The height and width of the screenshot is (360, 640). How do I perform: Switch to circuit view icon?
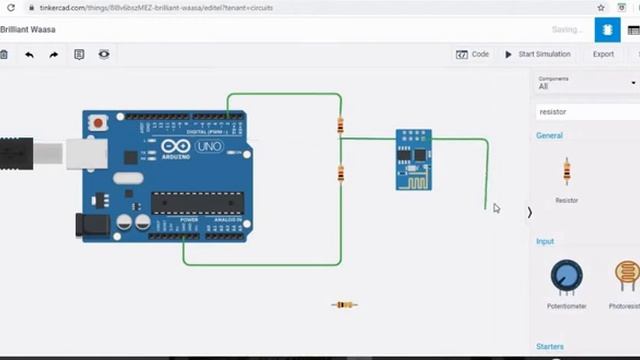pyautogui.click(x=607, y=30)
